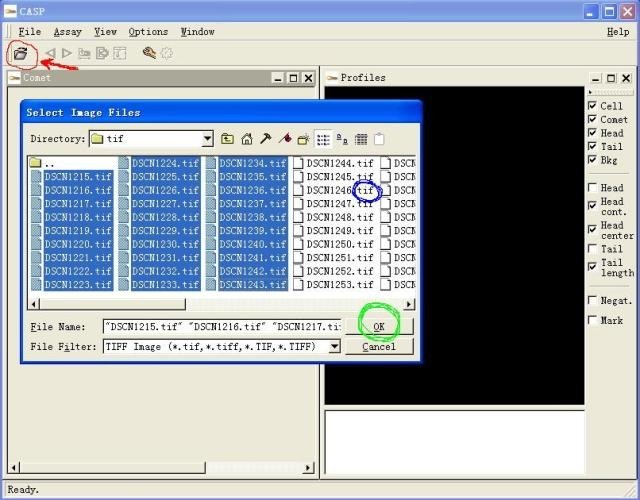The height and width of the screenshot is (500, 640).
Task: Expand the Directory dropdown
Action: [x=207, y=139]
